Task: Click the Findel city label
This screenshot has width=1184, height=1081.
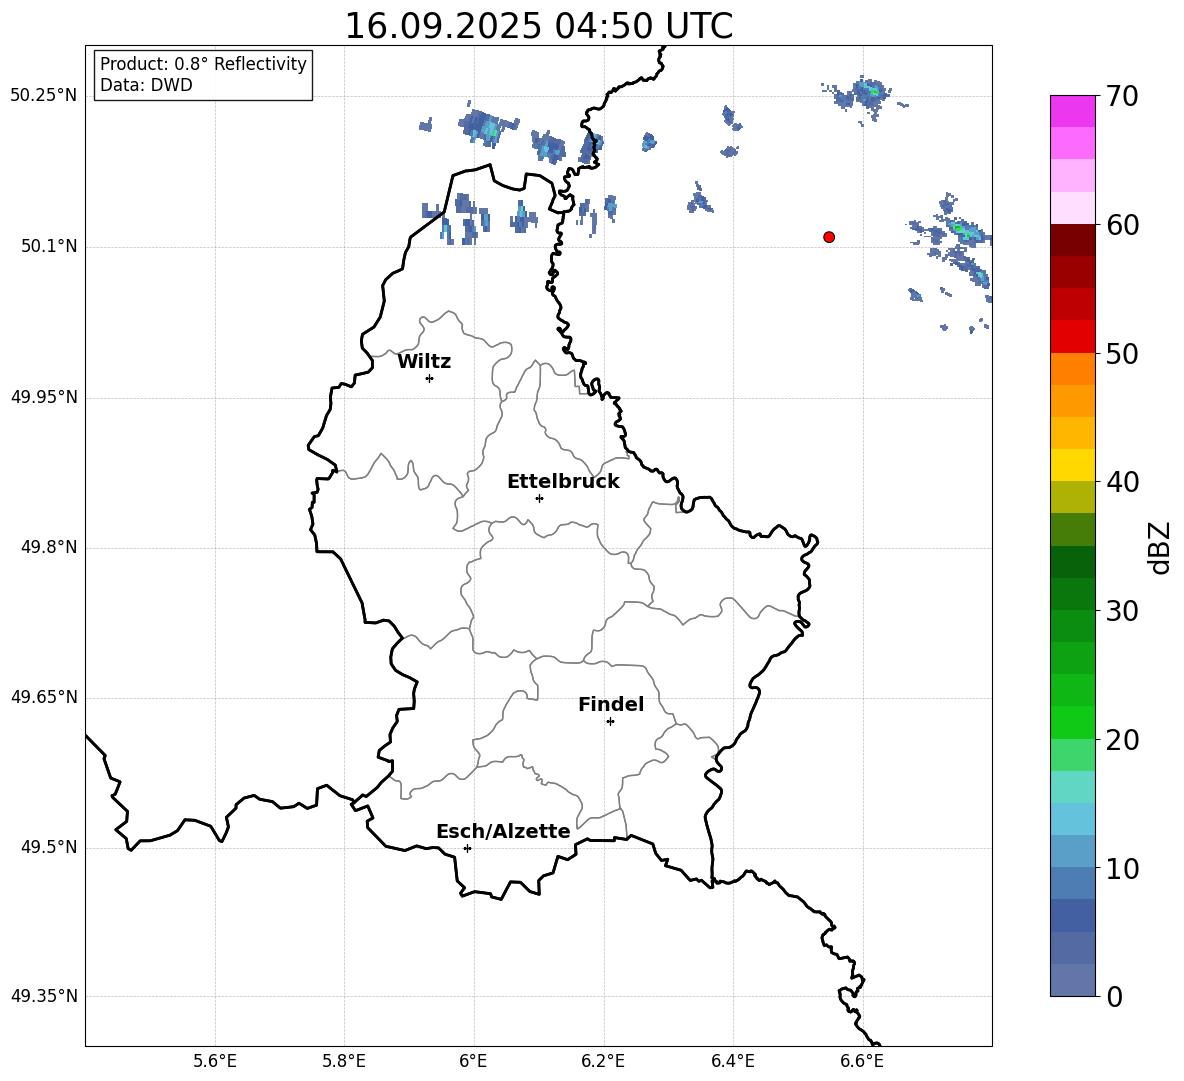Action: 611,704
